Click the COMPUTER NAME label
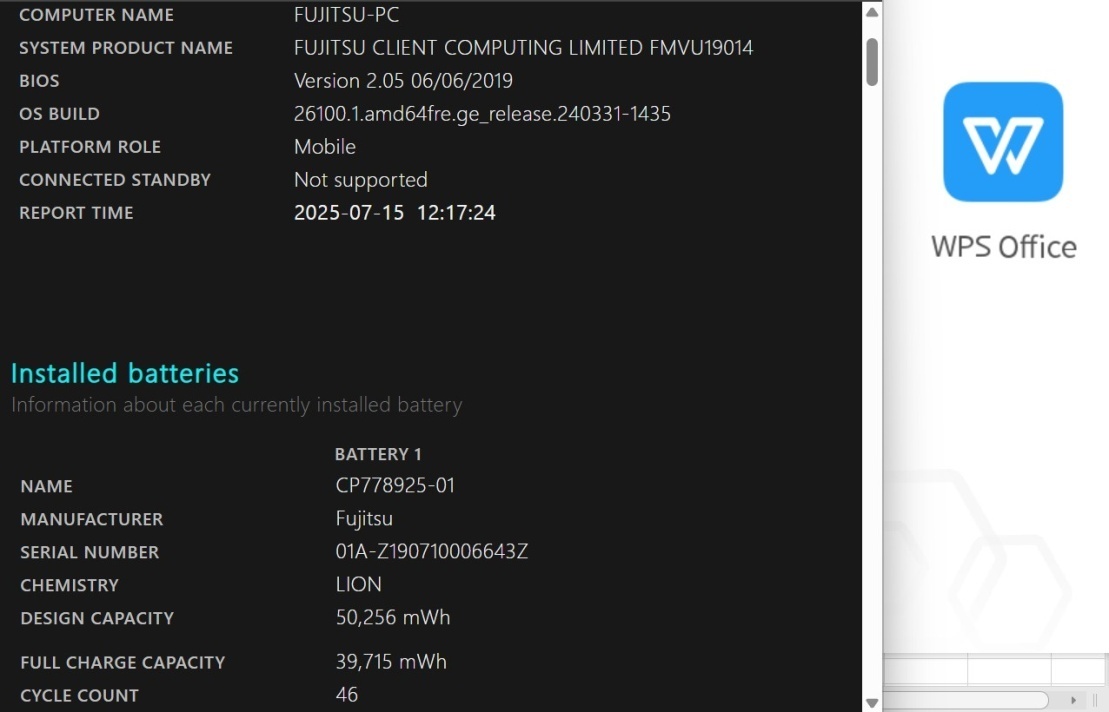The width and height of the screenshot is (1109, 712). click(96, 15)
